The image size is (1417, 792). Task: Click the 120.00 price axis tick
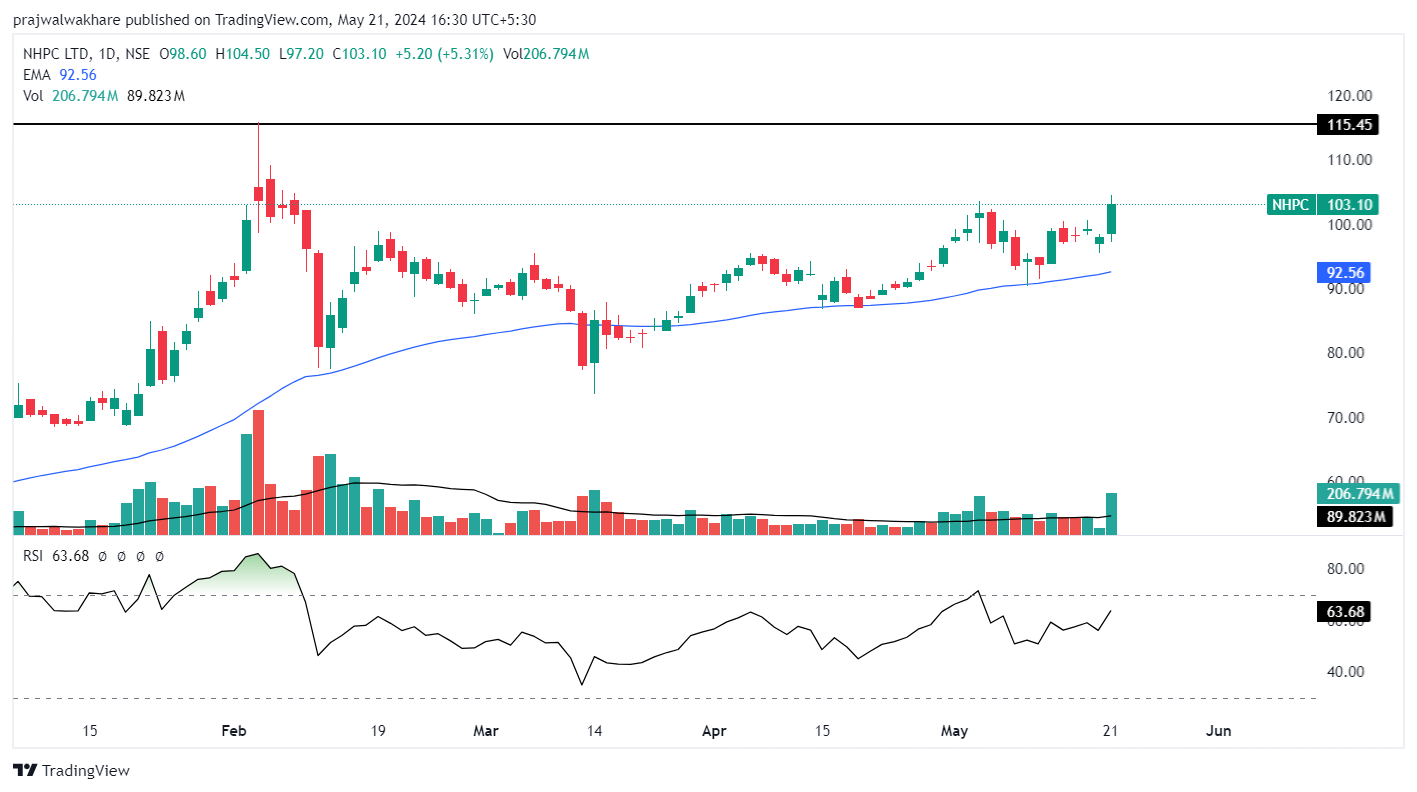[x=1349, y=96]
